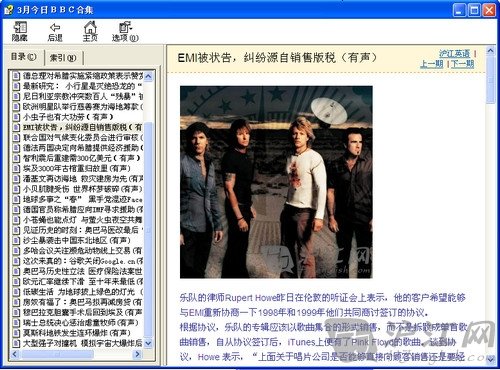
Task: Go to 下一期 next issue link
Action: 462,64
